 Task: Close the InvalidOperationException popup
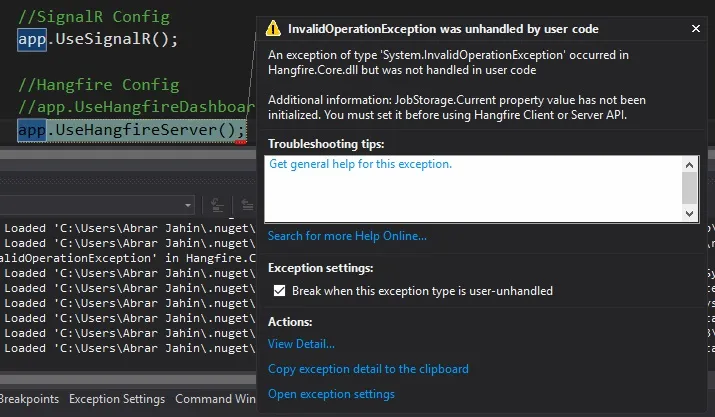click(696, 28)
